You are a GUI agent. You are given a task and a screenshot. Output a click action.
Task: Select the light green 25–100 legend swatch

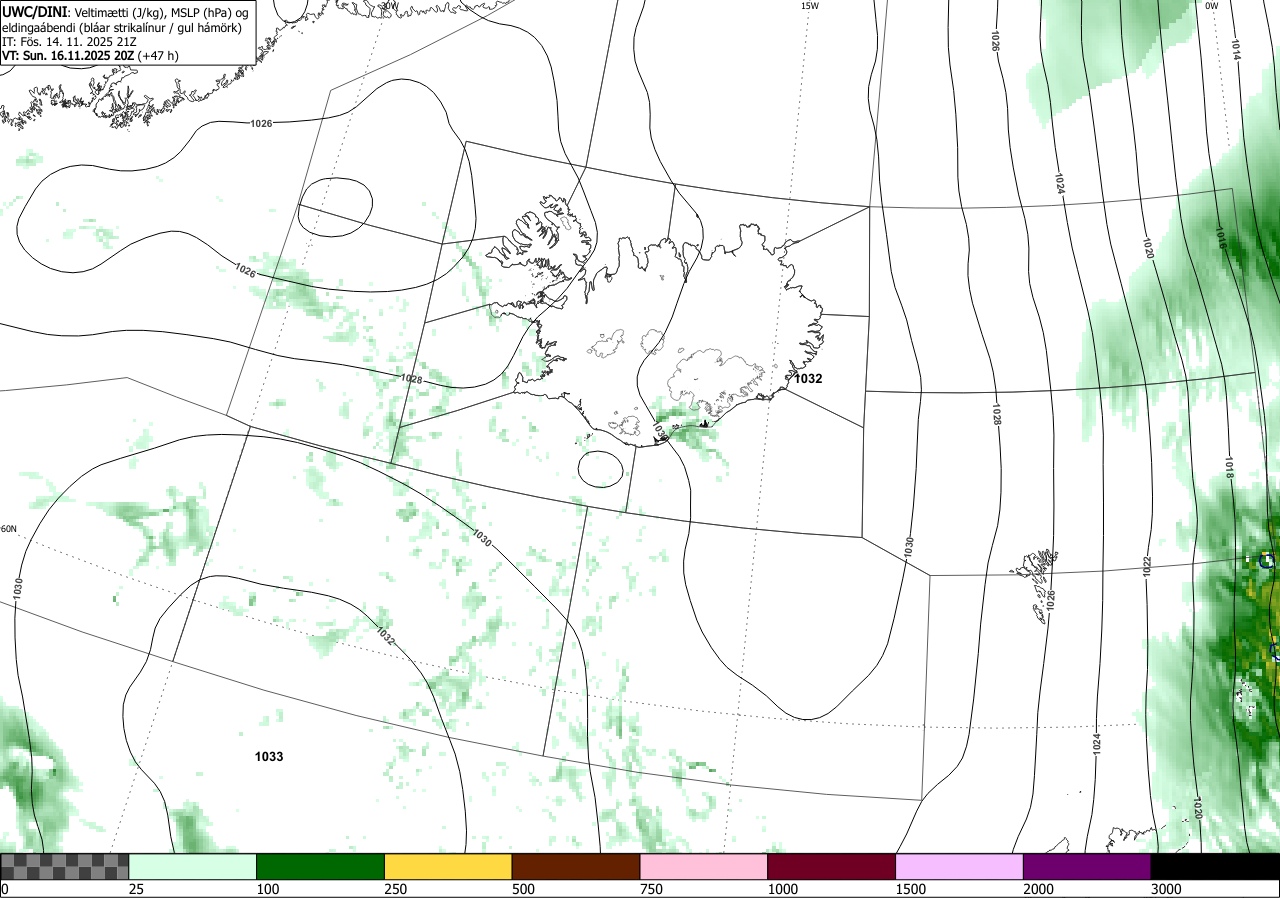pyautogui.click(x=193, y=866)
